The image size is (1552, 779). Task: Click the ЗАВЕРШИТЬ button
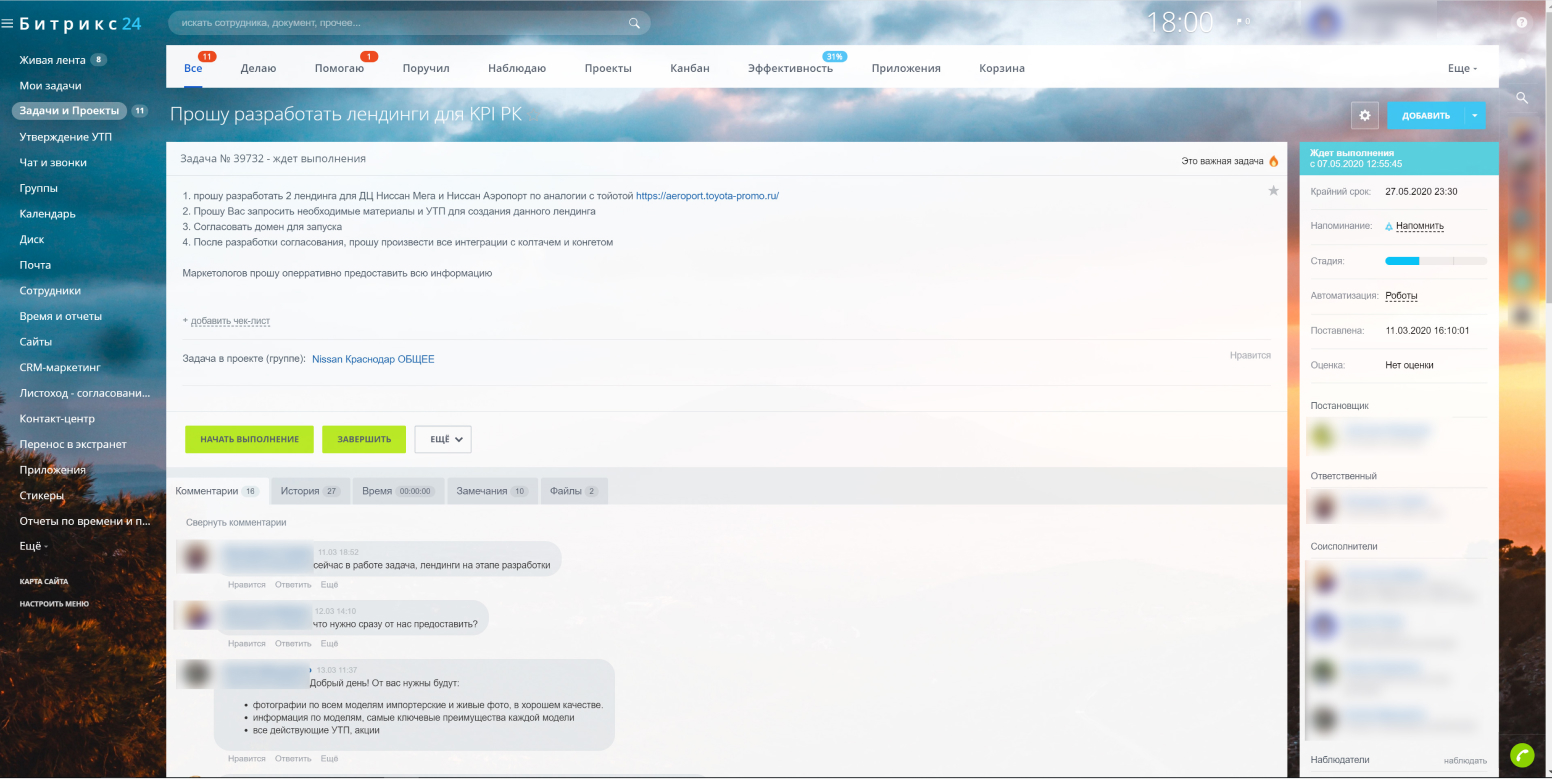pos(364,439)
